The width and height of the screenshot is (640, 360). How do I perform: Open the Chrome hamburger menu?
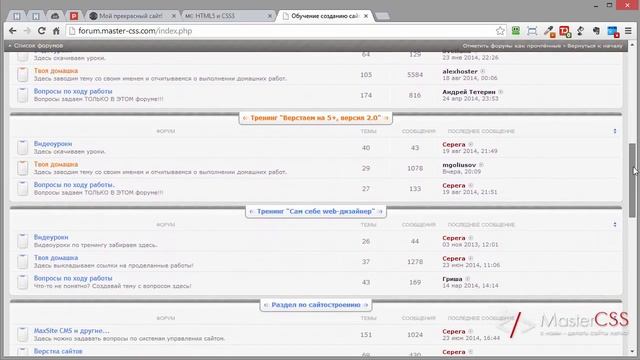click(x=628, y=31)
